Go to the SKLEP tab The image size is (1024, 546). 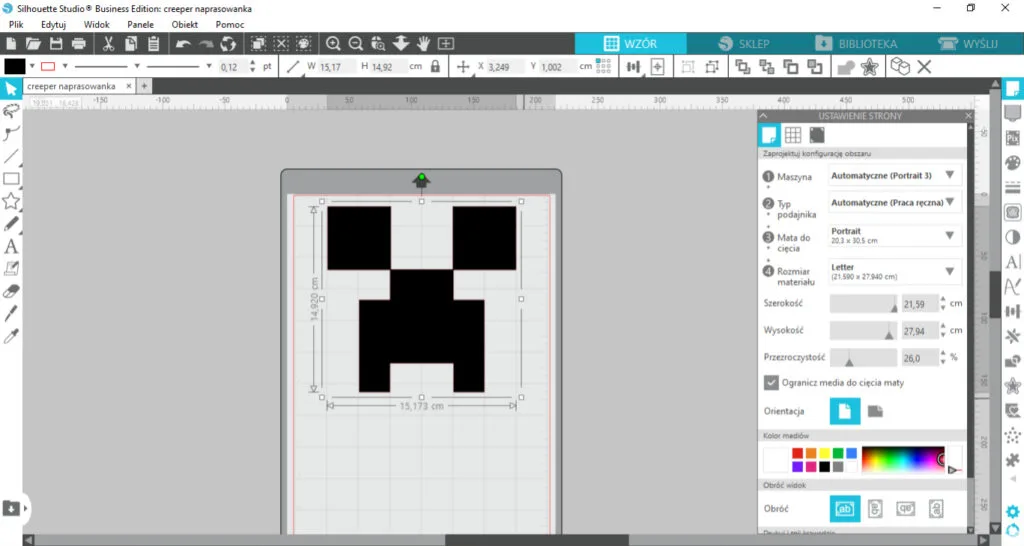(743, 44)
